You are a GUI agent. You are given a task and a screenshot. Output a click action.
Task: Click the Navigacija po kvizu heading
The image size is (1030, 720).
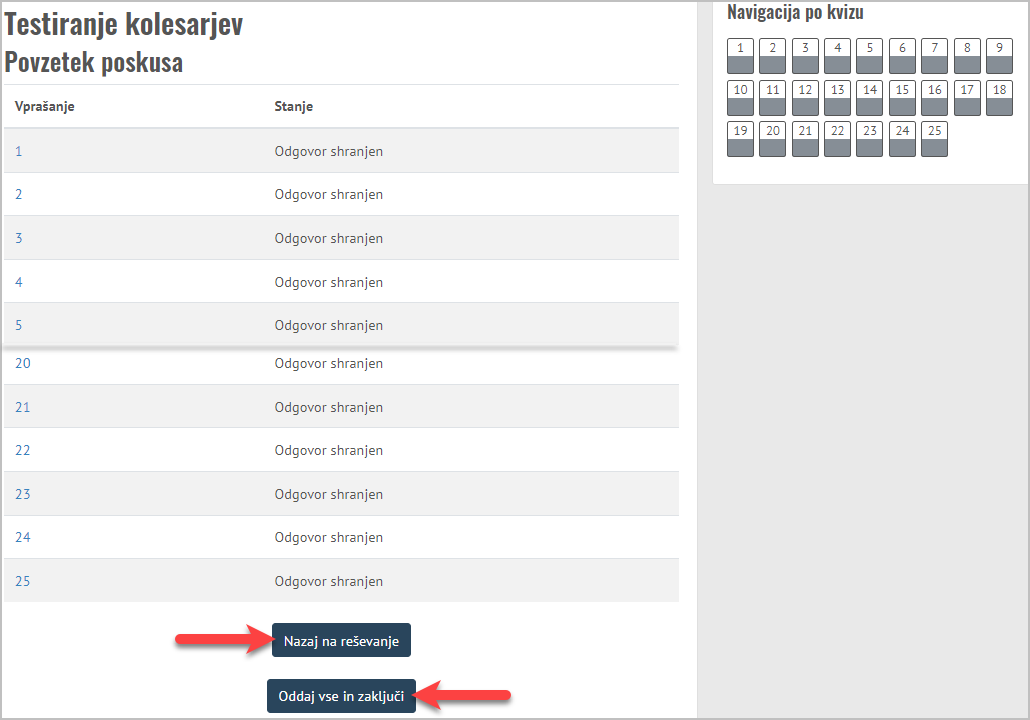coord(795,12)
